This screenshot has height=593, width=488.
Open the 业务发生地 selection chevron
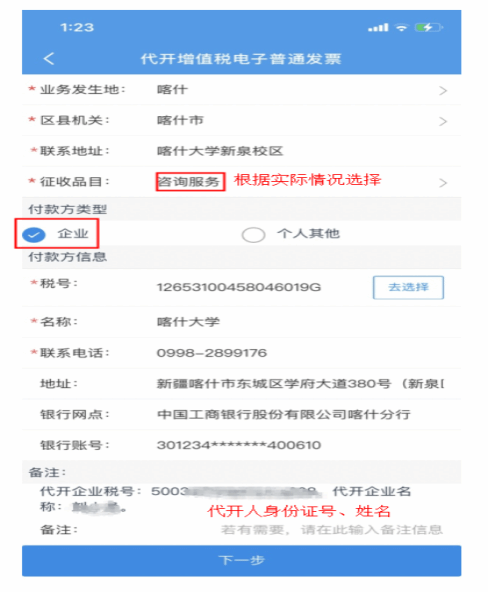[x=443, y=91]
